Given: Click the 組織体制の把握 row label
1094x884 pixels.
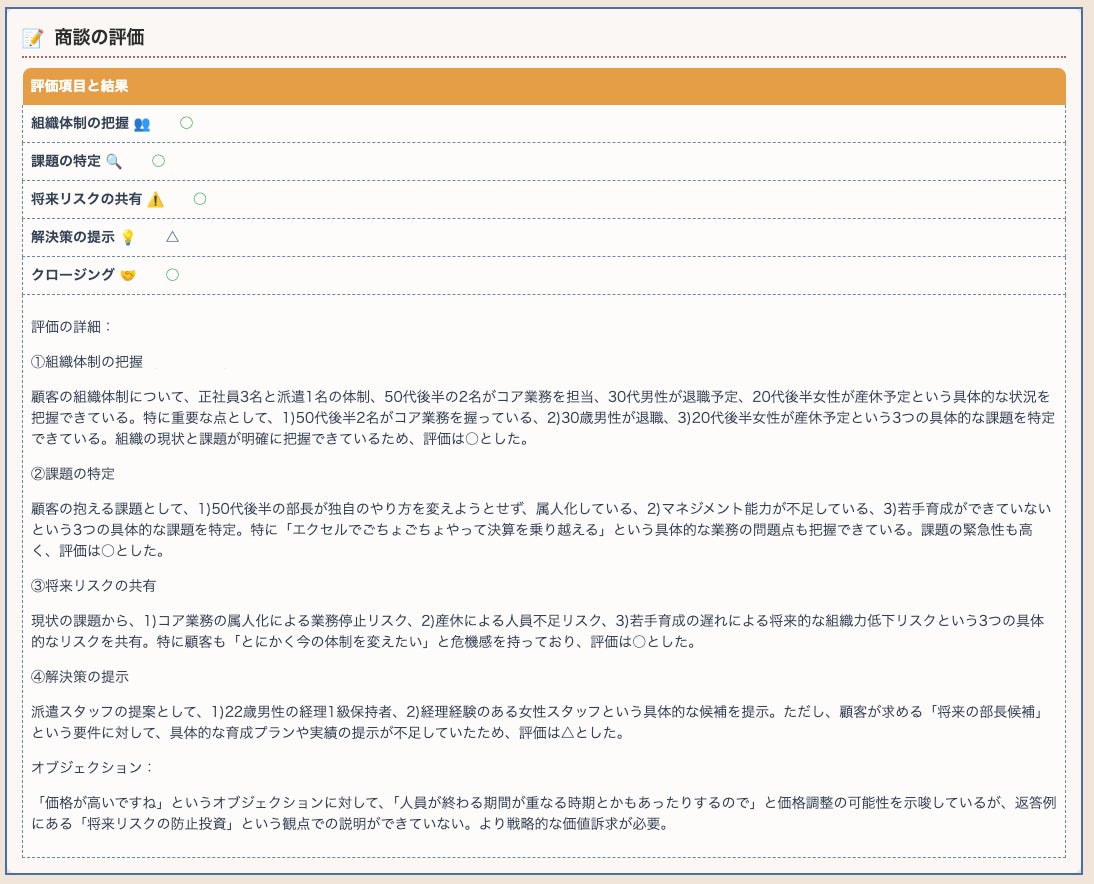Looking at the screenshot, I should pyautogui.click(x=80, y=123).
